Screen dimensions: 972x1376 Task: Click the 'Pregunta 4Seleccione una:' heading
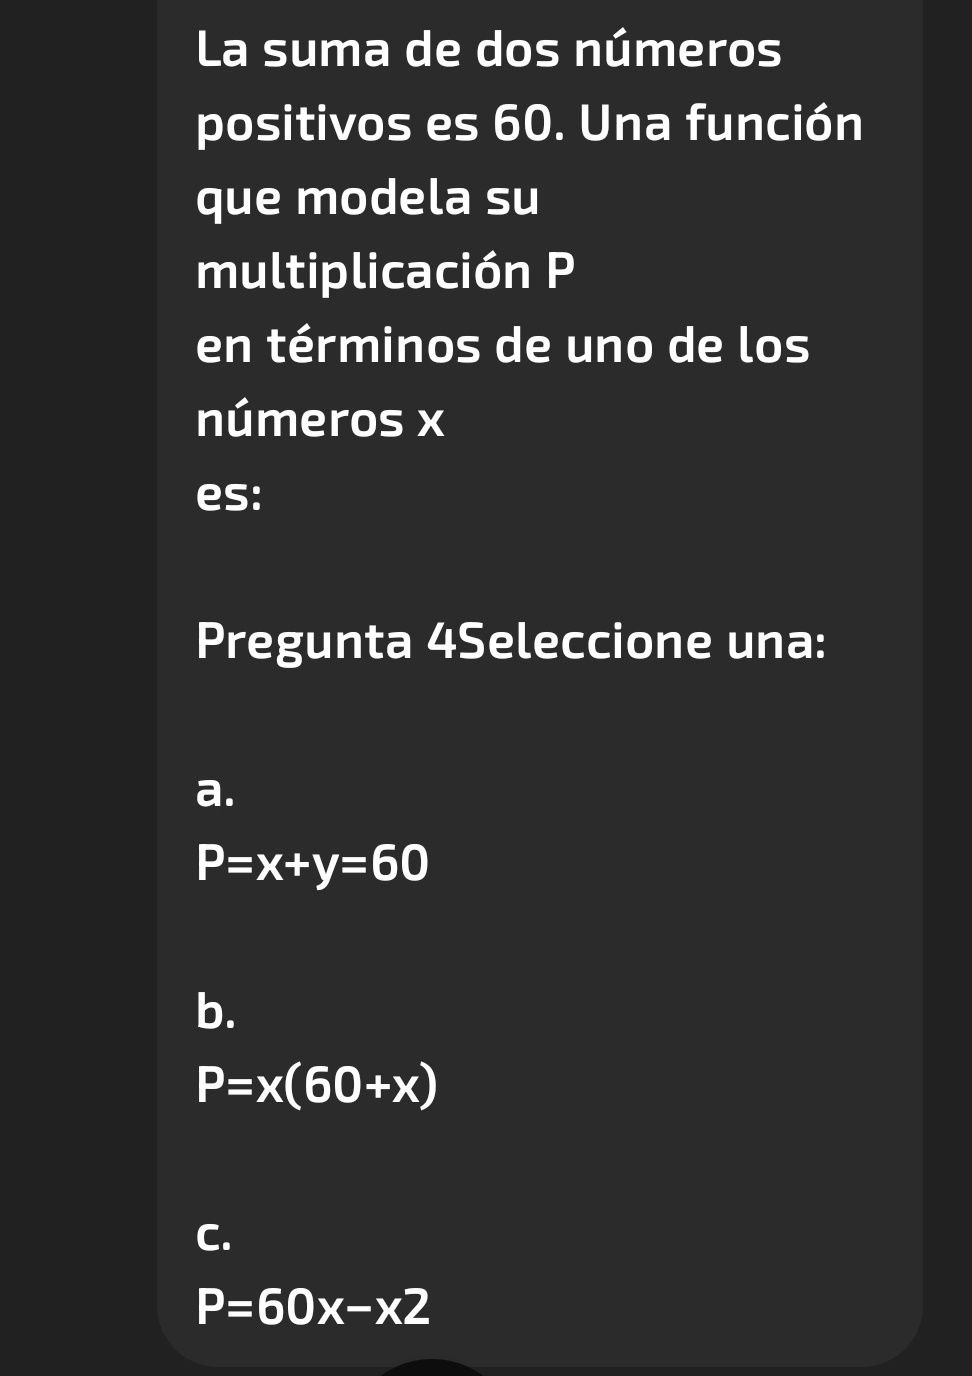[x=511, y=641]
